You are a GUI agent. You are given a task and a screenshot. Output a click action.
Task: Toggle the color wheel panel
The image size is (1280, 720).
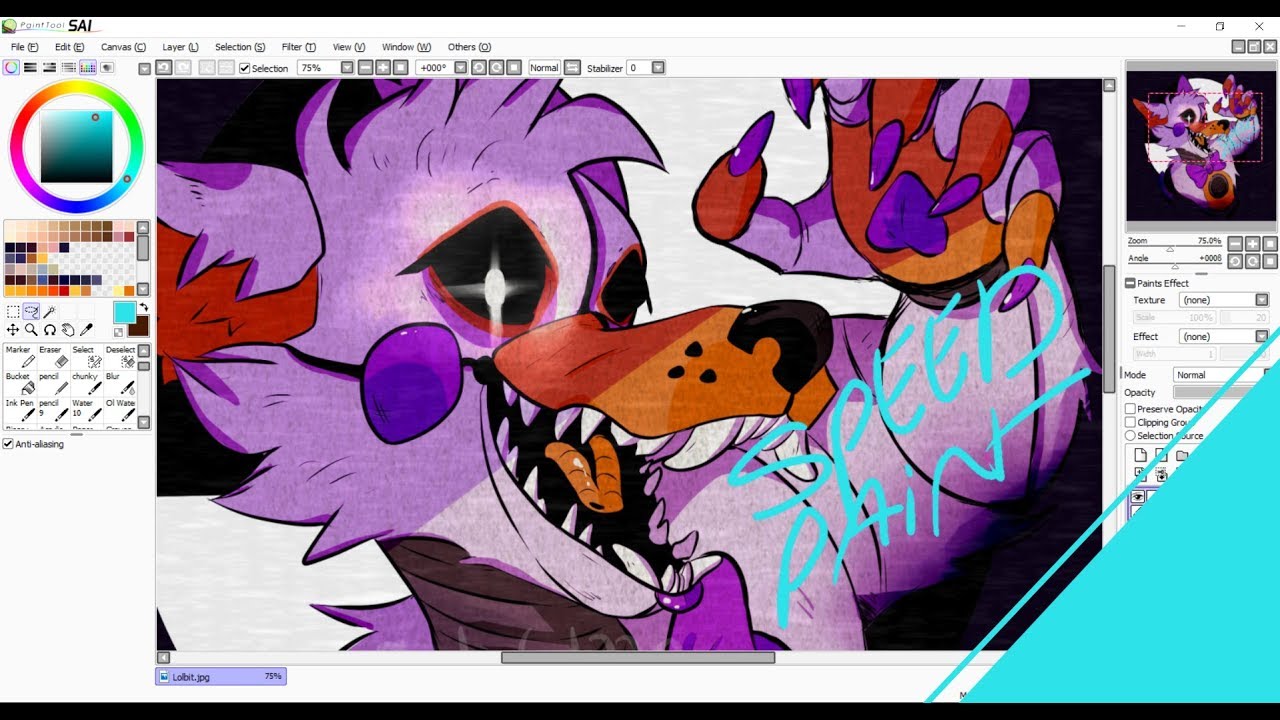11,68
